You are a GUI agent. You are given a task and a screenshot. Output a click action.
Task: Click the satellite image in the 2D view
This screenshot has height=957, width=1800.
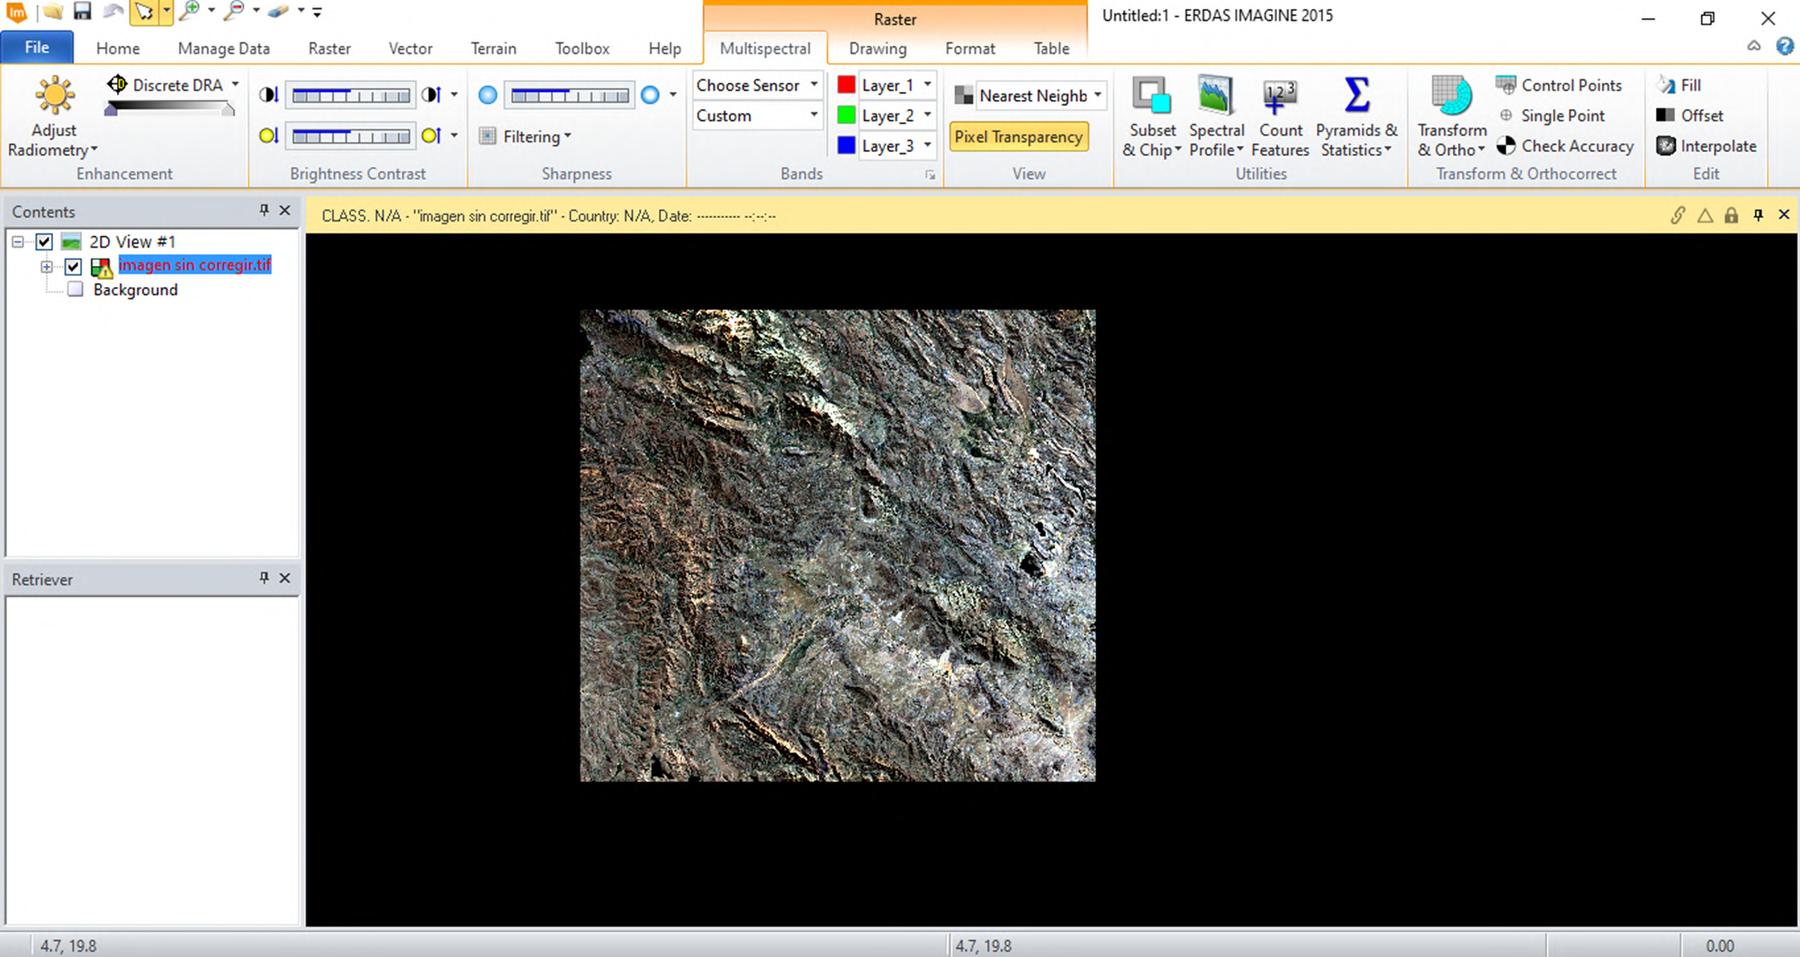pos(838,546)
